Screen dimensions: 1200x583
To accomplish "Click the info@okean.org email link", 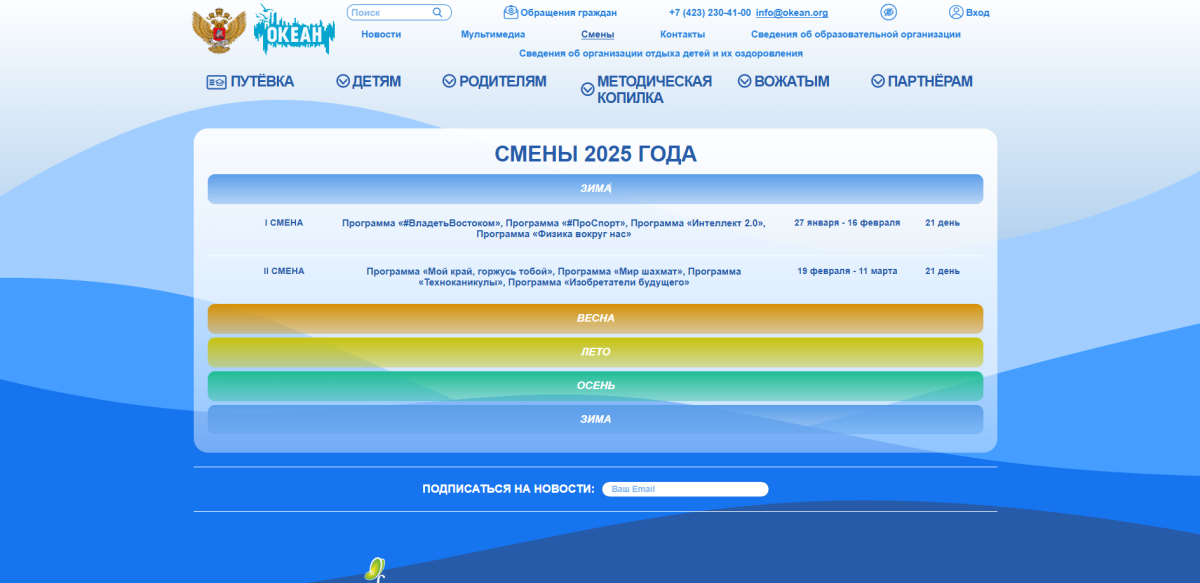I will point(792,13).
